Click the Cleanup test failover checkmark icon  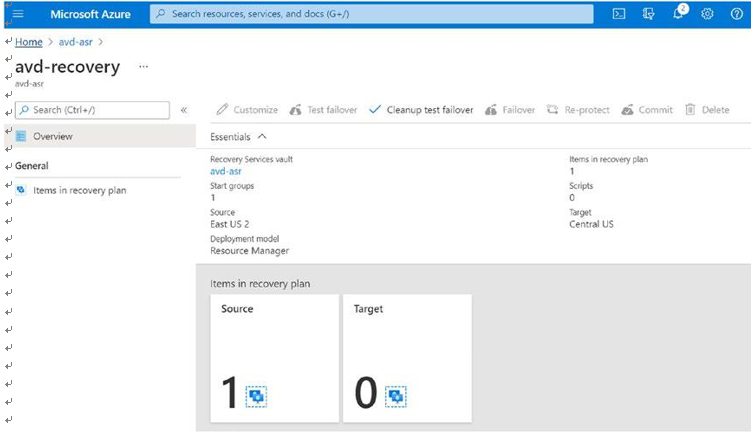point(375,109)
